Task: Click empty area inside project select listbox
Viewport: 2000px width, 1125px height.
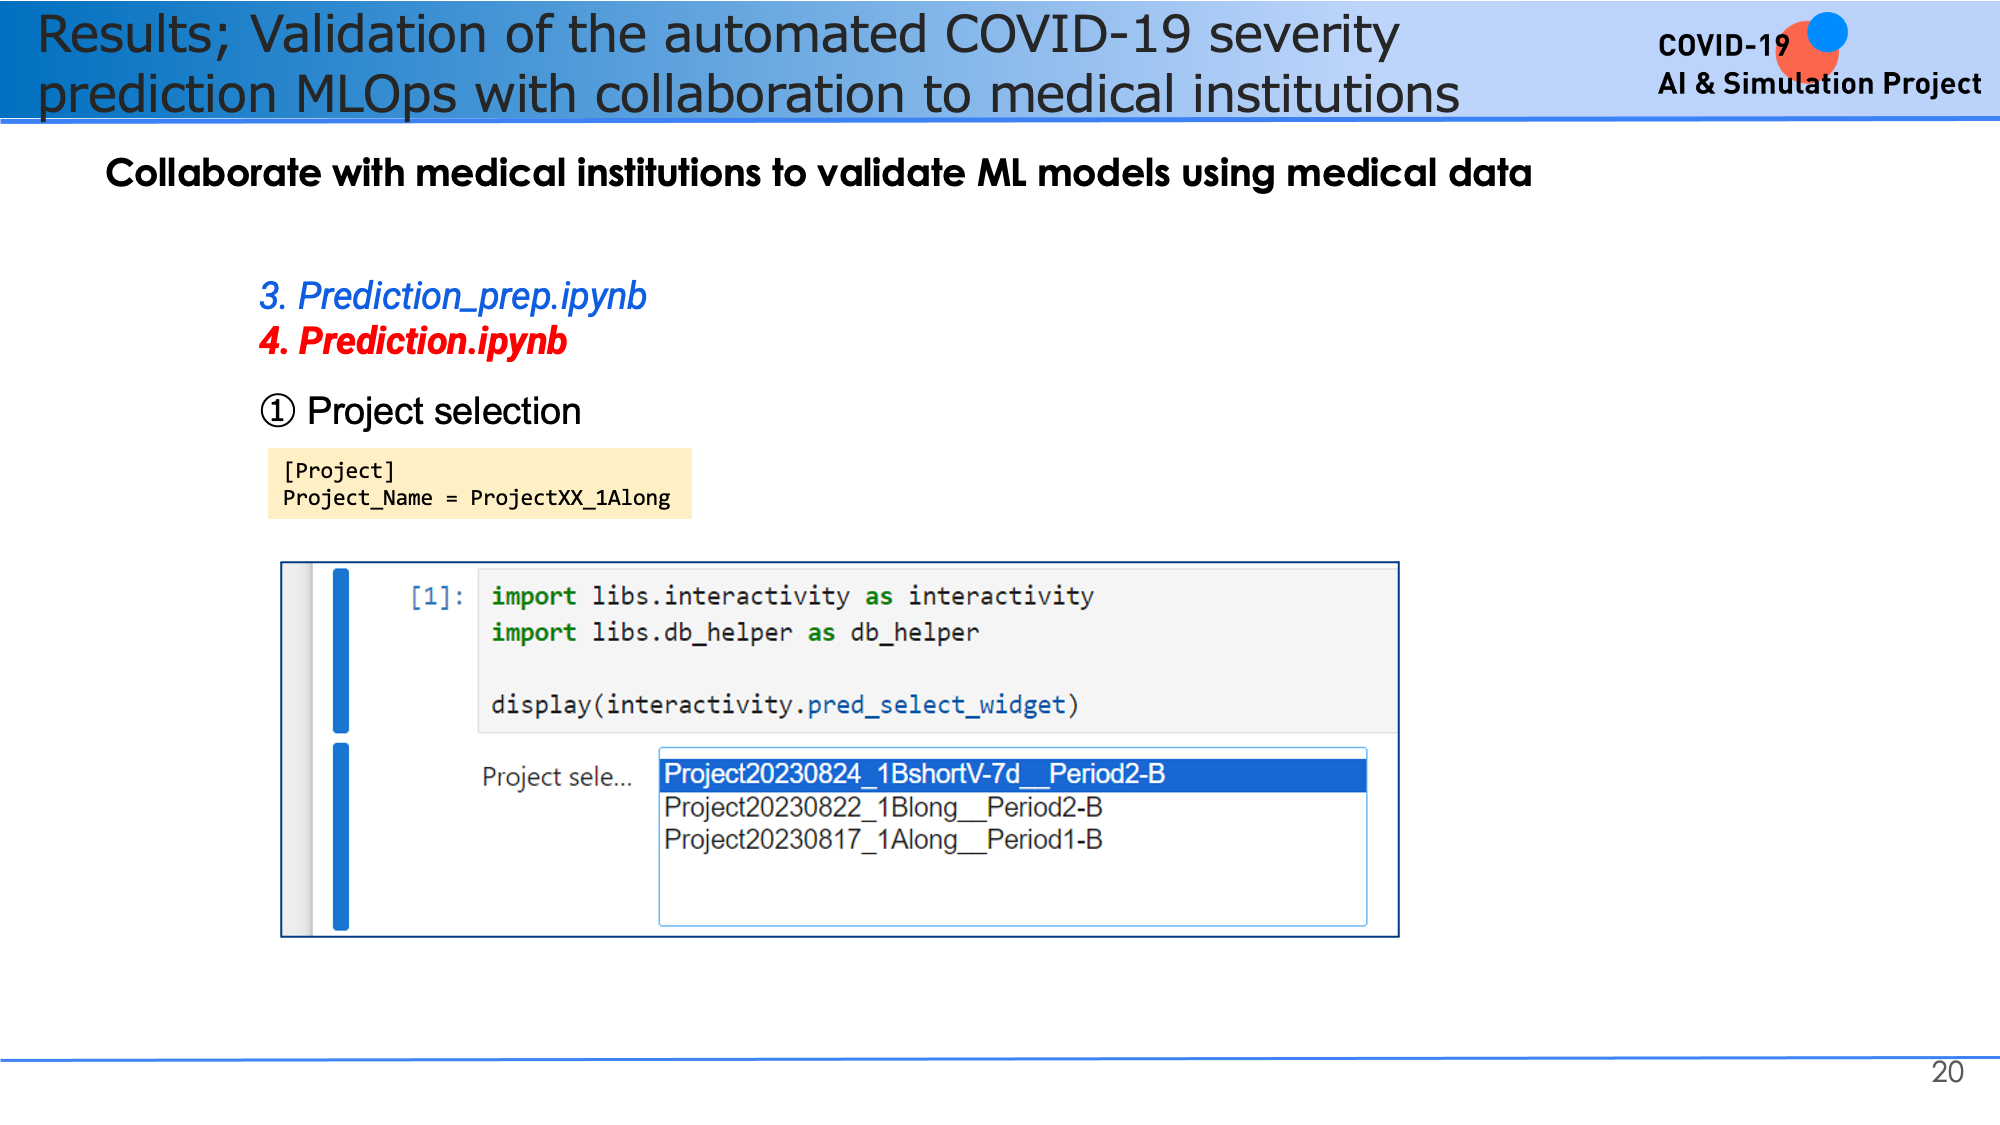Action: (1012, 890)
